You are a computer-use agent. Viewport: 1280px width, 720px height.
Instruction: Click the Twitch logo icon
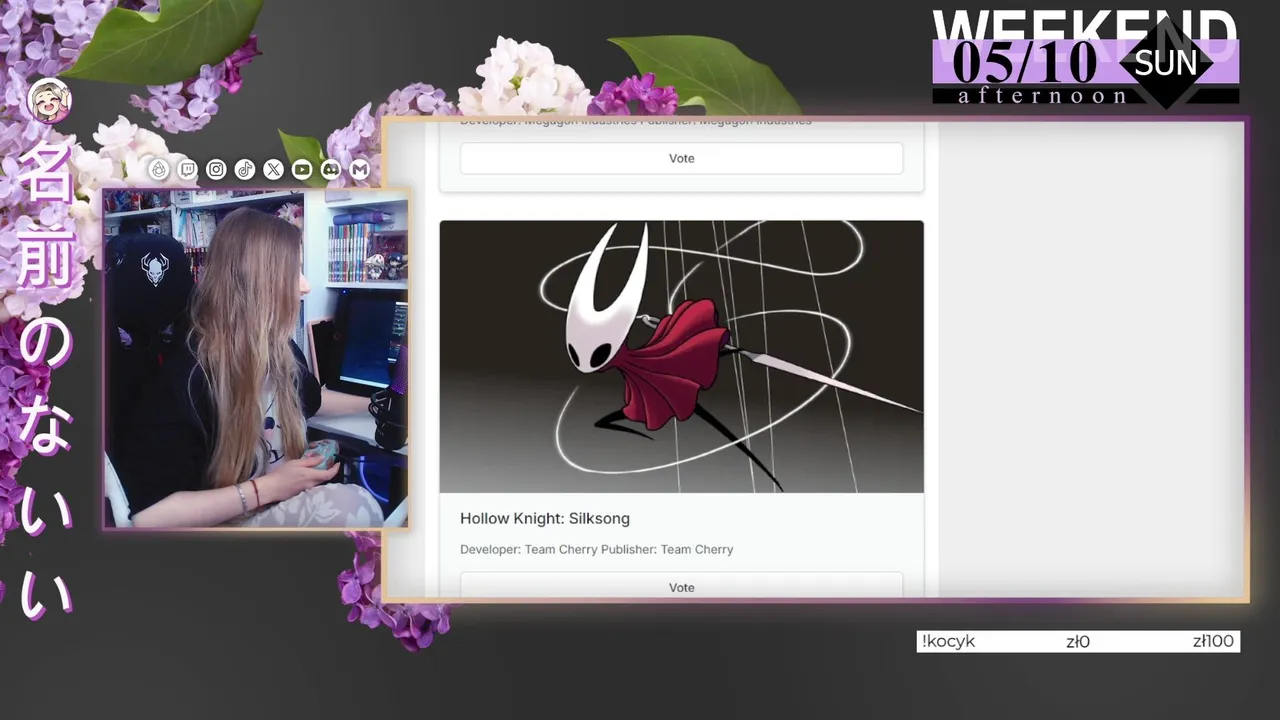pos(187,170)
